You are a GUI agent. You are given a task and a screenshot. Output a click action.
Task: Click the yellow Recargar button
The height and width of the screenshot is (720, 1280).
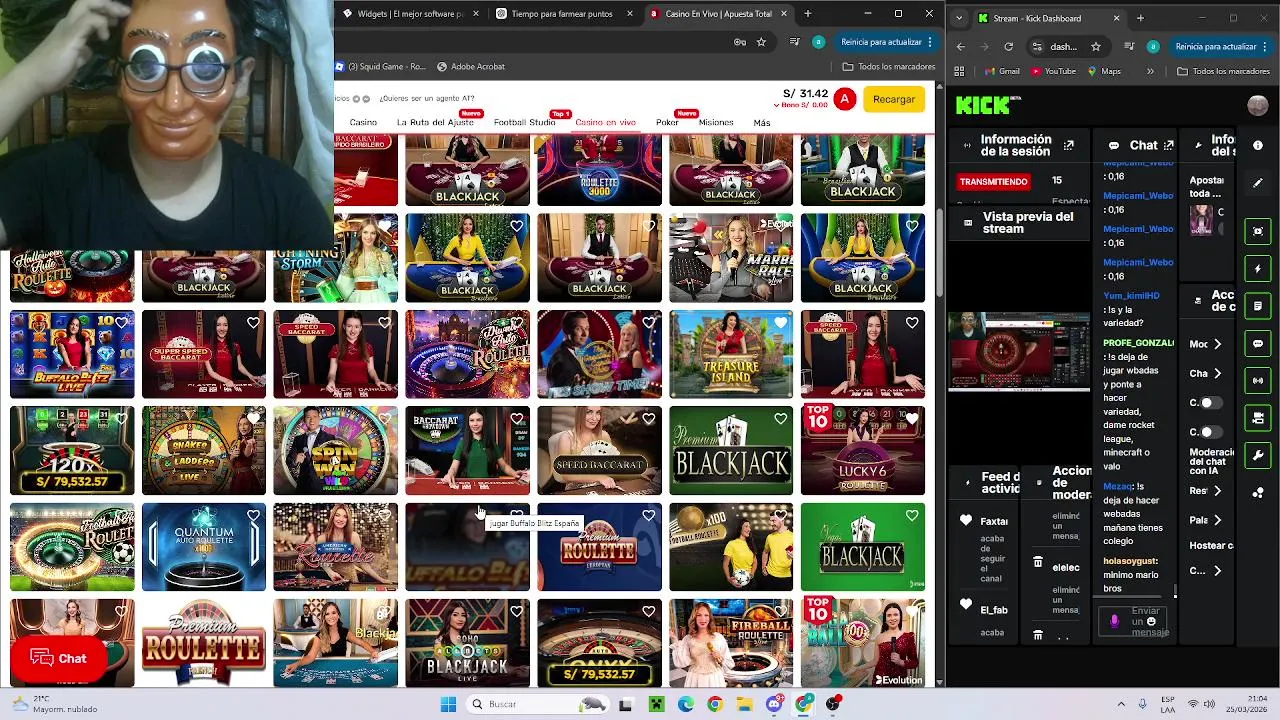tap(894, 99)
